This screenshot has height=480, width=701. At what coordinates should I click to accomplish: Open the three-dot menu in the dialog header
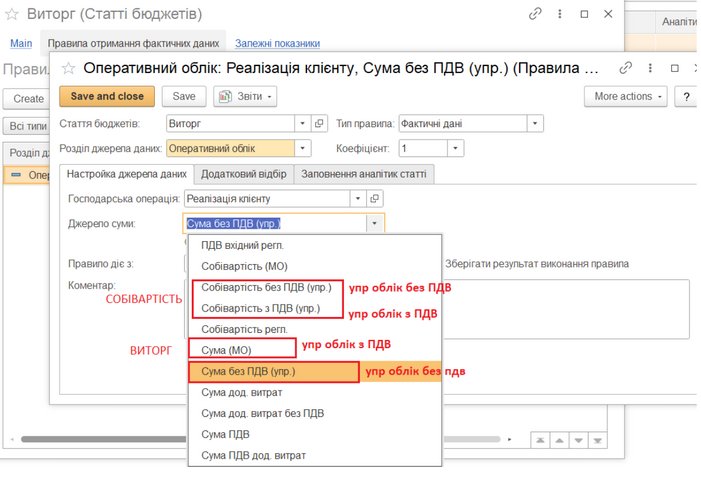[651, 67]
